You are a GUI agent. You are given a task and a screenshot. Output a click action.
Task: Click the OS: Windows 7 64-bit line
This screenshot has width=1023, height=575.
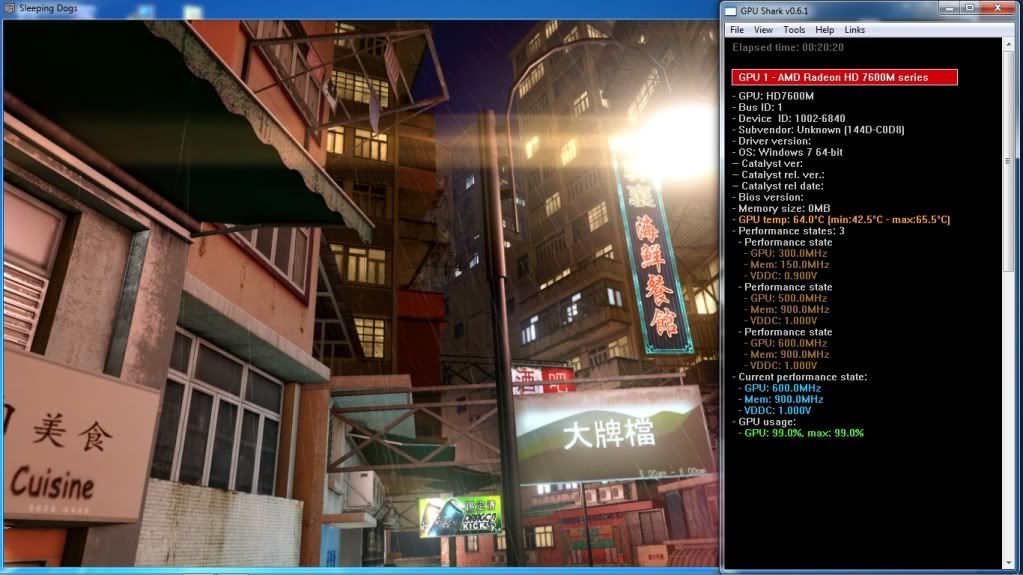[787, 152]
